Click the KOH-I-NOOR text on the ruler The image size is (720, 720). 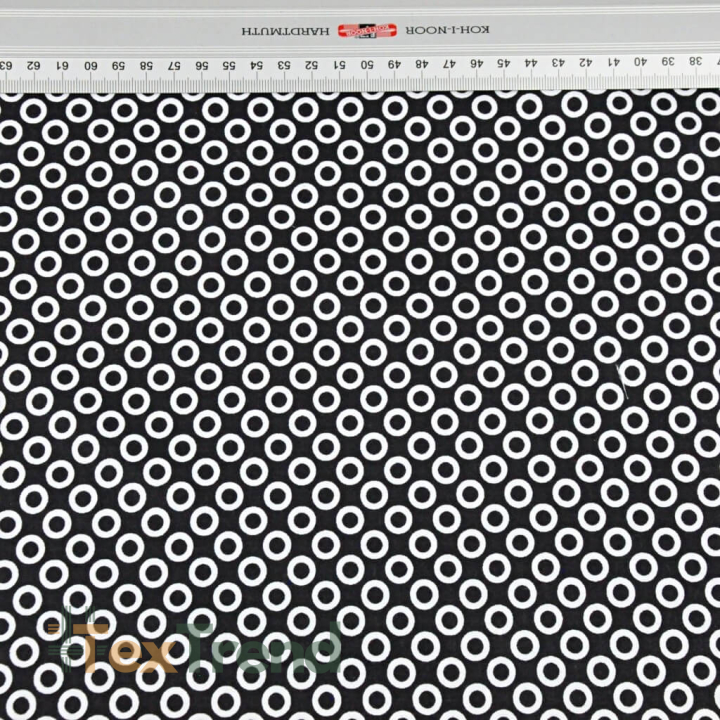pos(447,30)
